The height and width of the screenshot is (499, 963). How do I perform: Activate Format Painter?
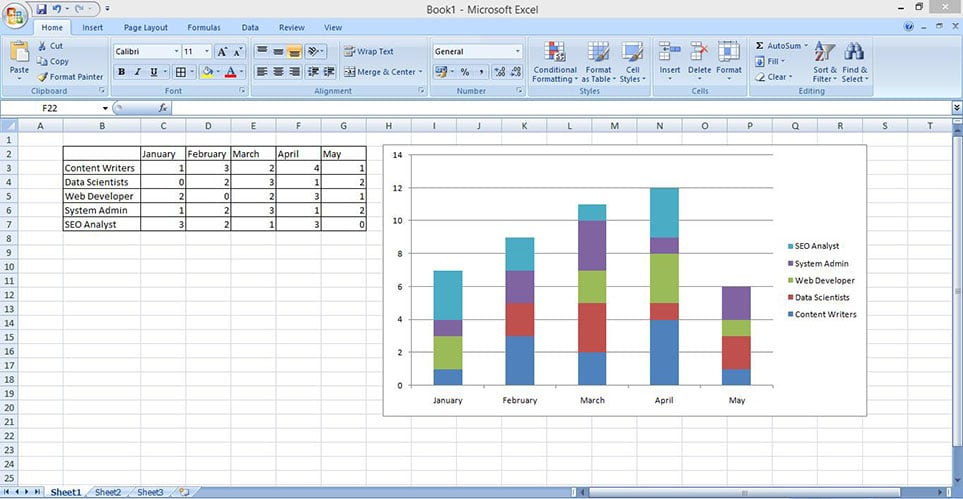[70, 77]
